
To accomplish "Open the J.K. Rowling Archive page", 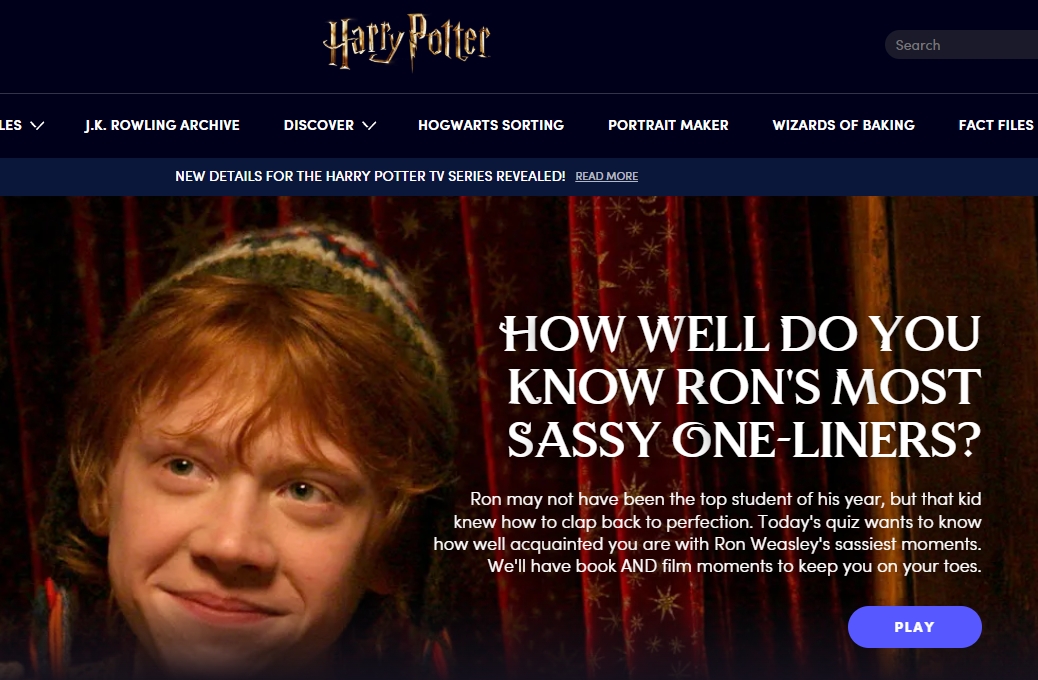I will pos(162,125).
